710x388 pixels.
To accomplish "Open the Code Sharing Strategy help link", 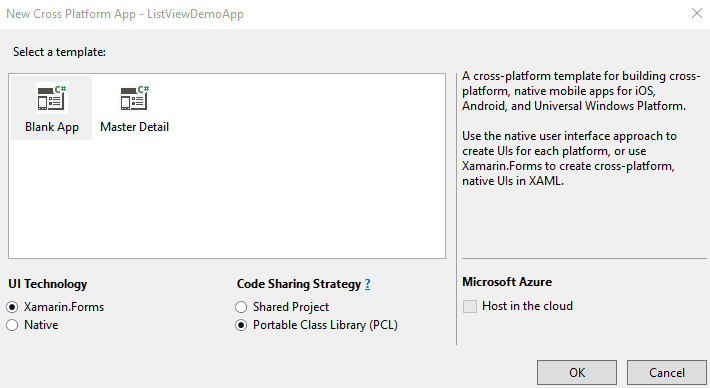I will (x=367, y=284).
